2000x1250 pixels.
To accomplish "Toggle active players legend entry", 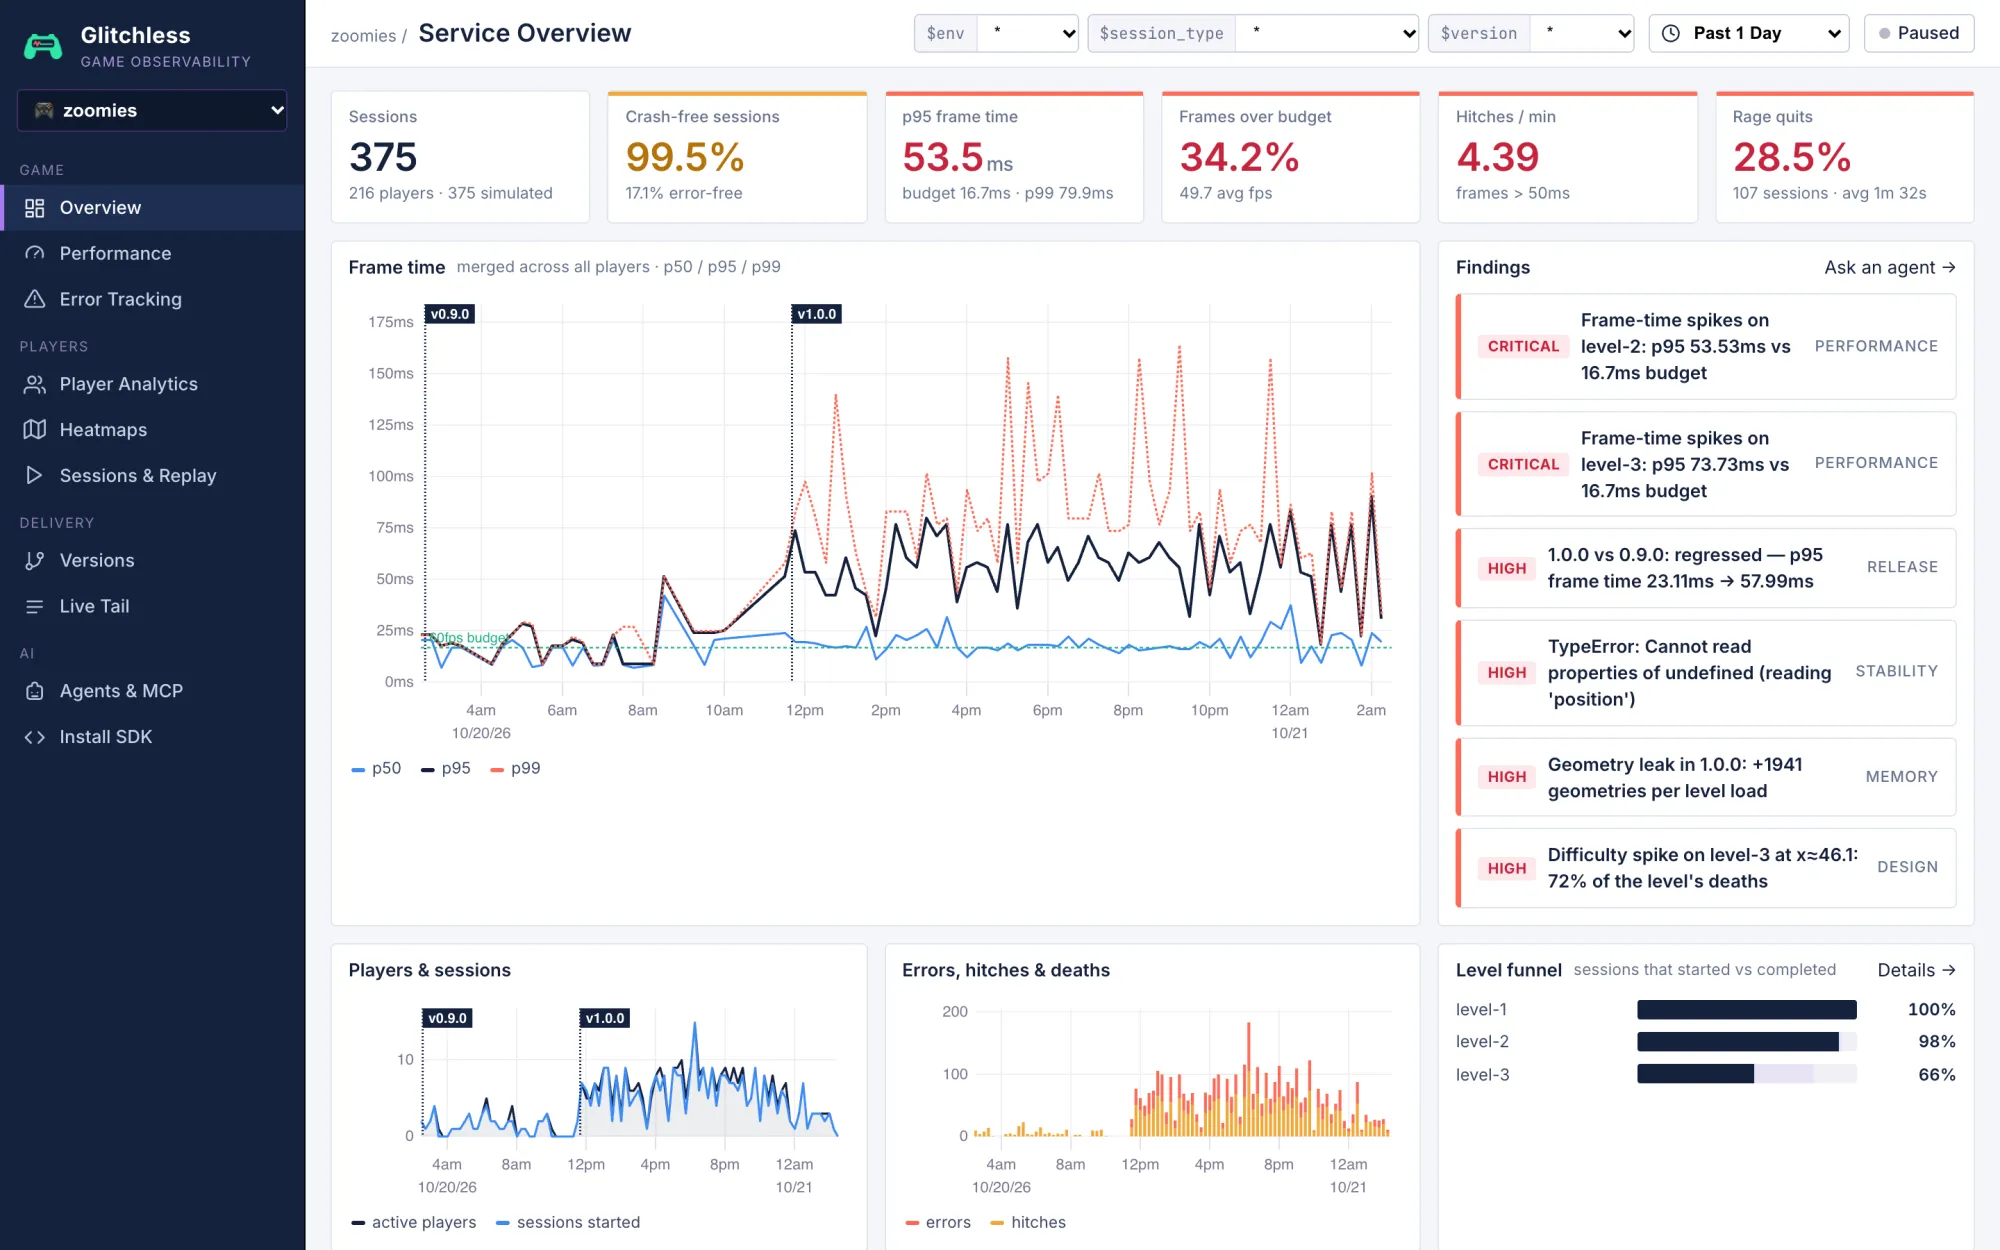I will coord(413,1222).
